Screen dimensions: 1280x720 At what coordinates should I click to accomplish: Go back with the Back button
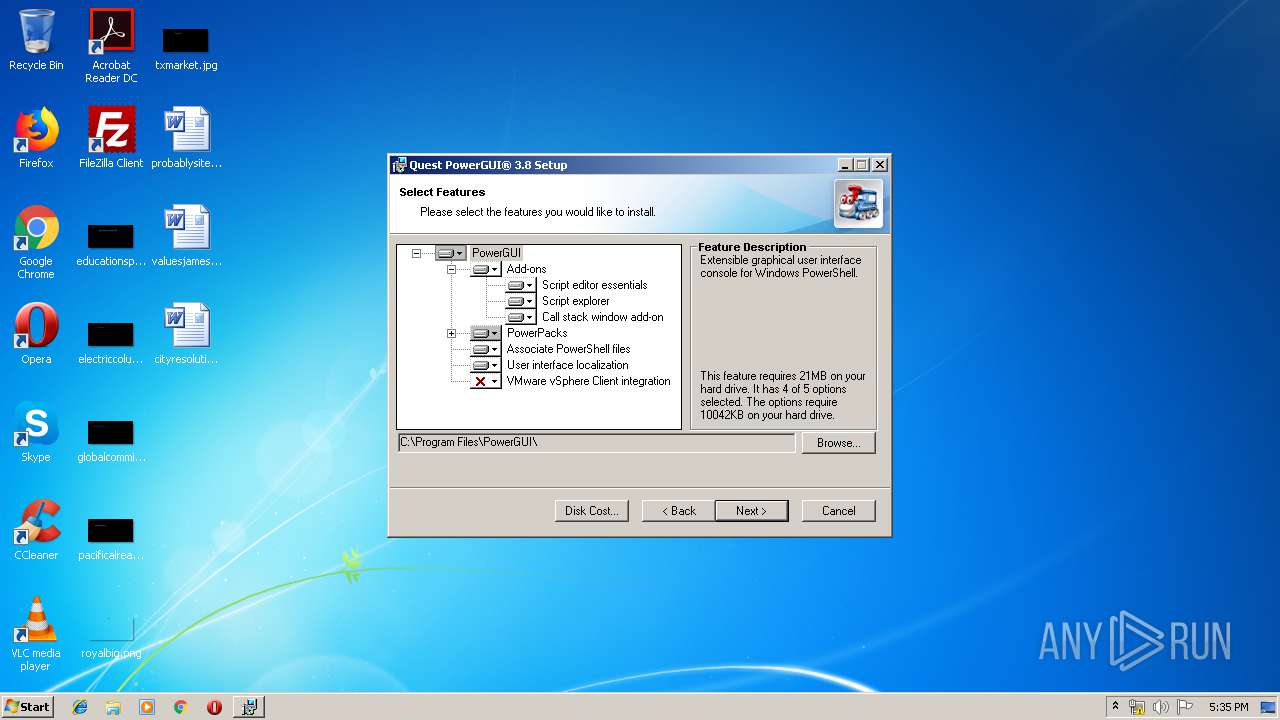(x=678, y=511)
